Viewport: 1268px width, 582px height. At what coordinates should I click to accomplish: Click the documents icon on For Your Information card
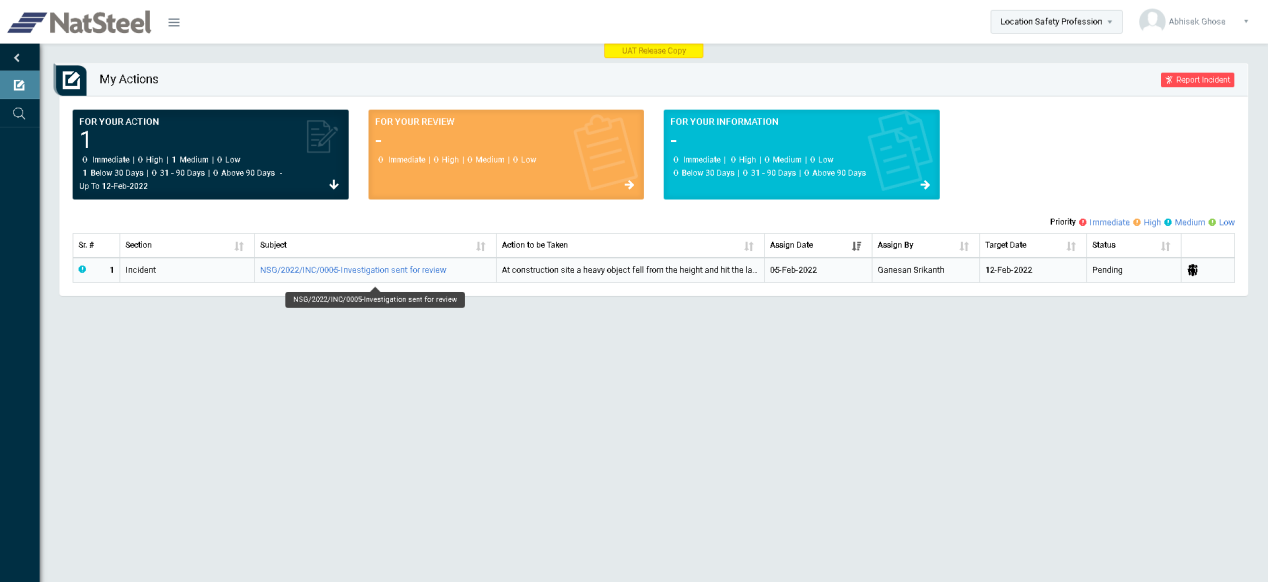point(900,150)
